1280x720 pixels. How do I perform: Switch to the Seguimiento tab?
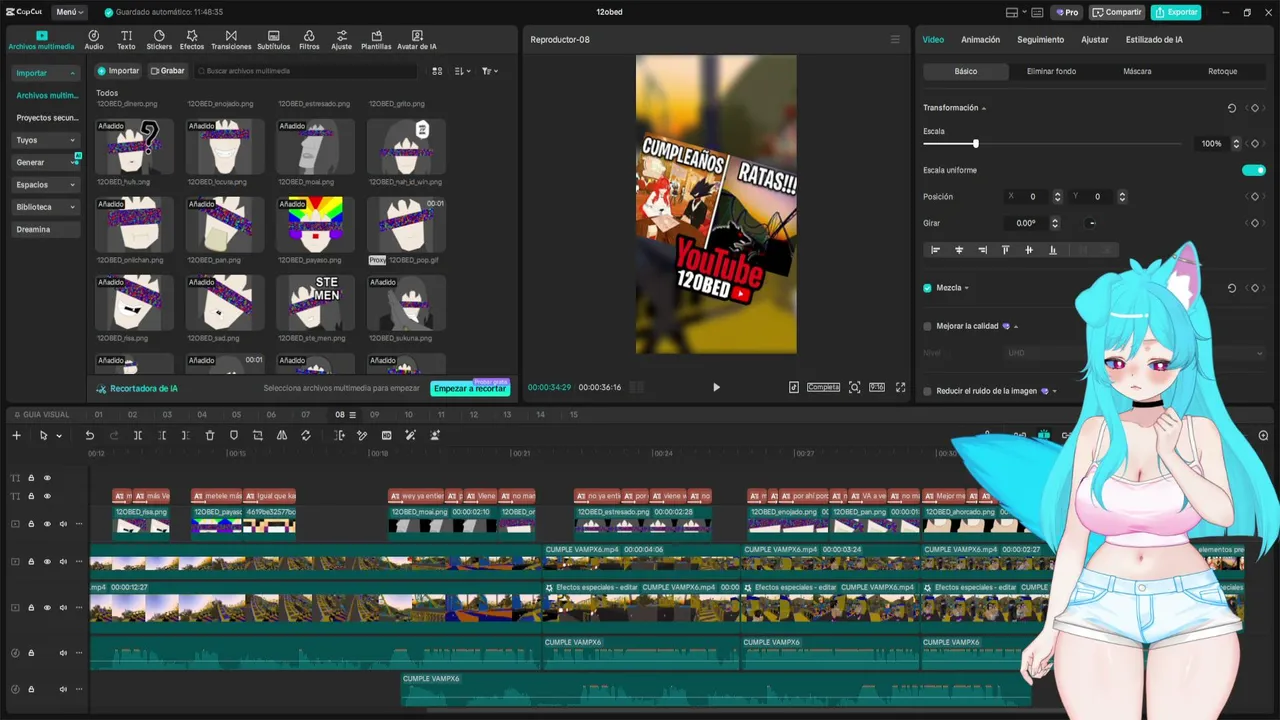tap(1040, 40)
